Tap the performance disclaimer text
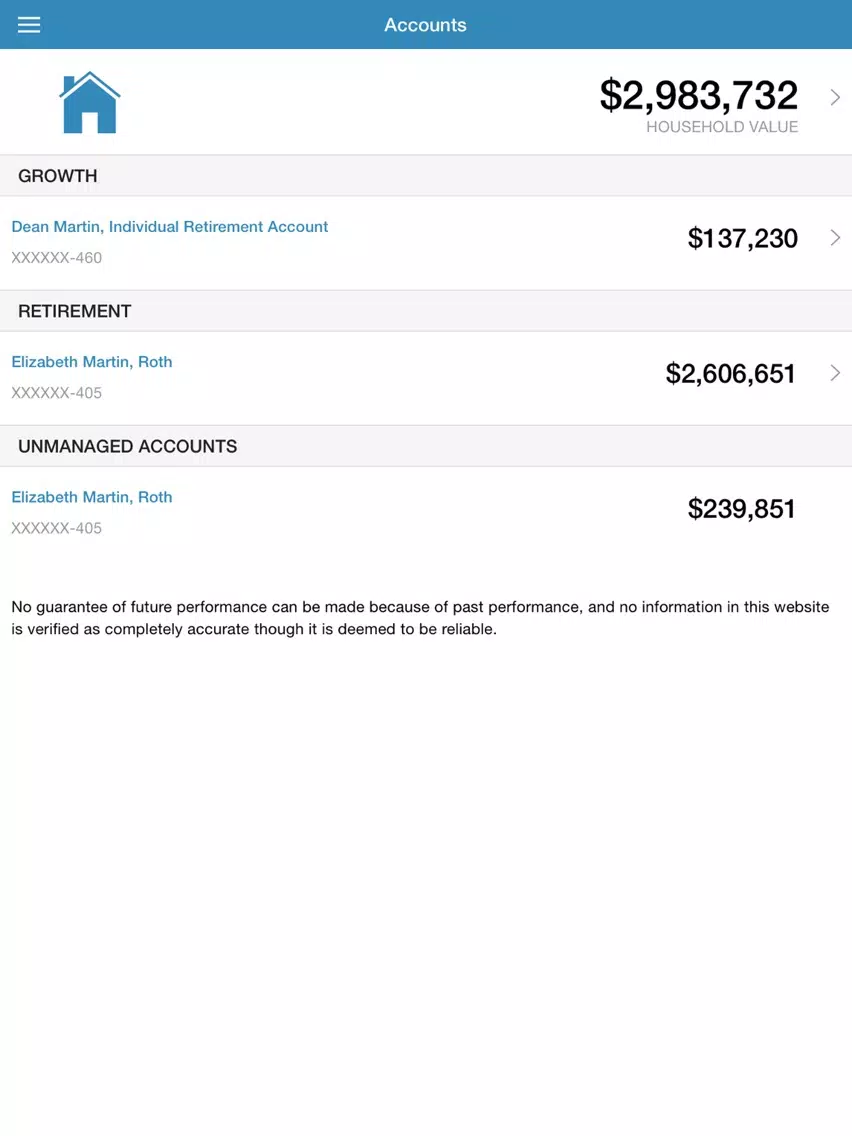The image size is (852, 1136). click(420, 618)
